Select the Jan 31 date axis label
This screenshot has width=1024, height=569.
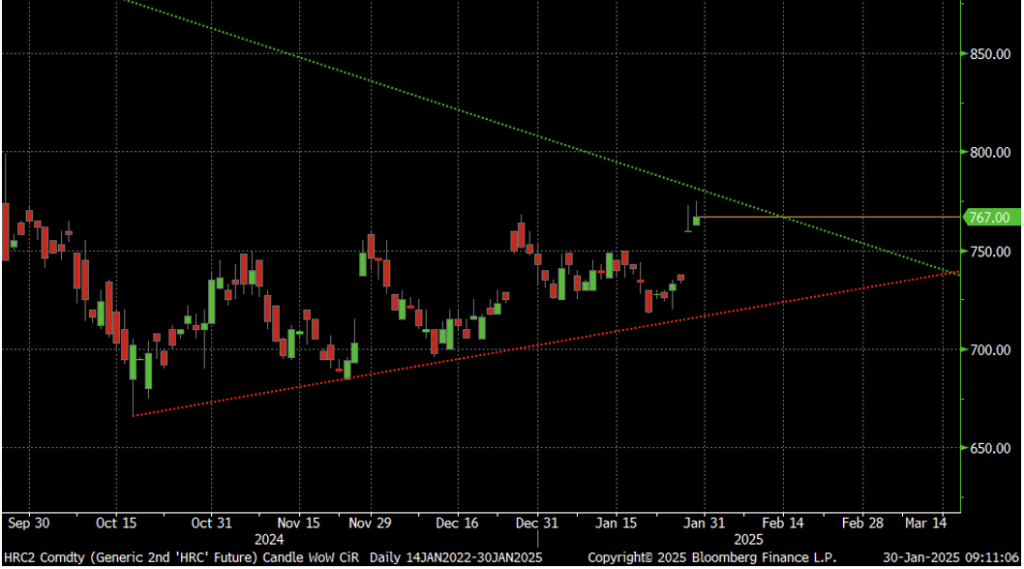(x=703, y=523)
